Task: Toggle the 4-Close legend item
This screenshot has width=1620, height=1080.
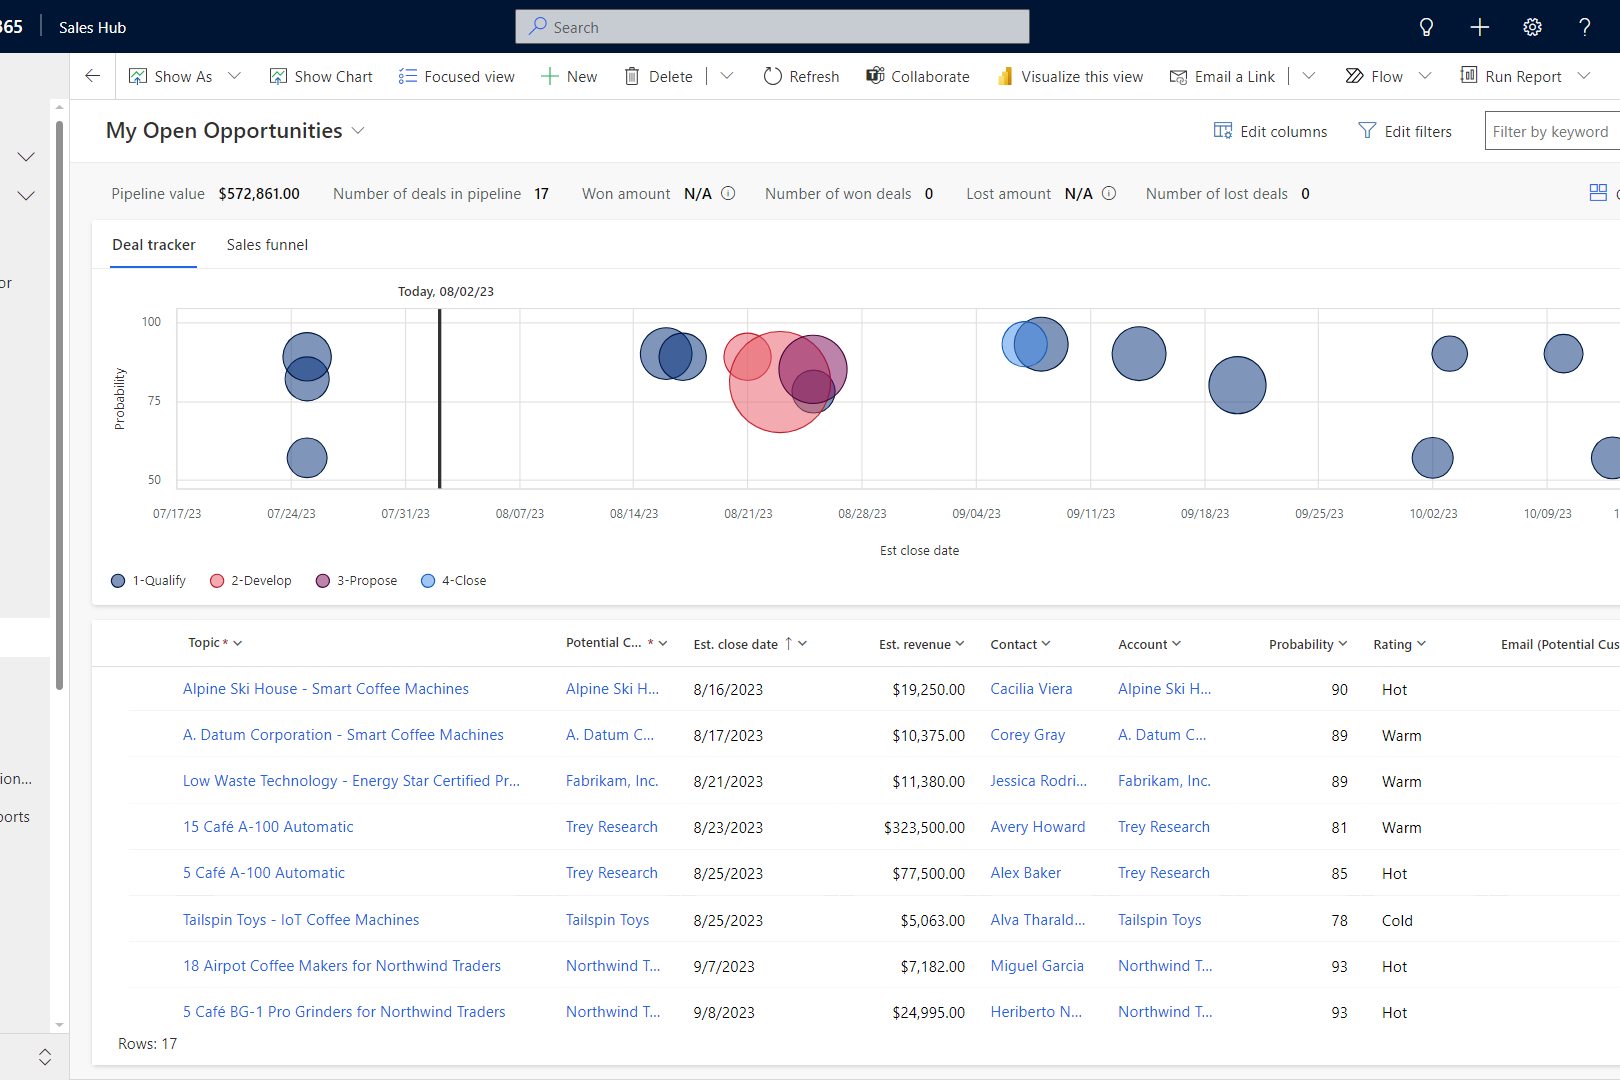Action: (x=453, y=580)
